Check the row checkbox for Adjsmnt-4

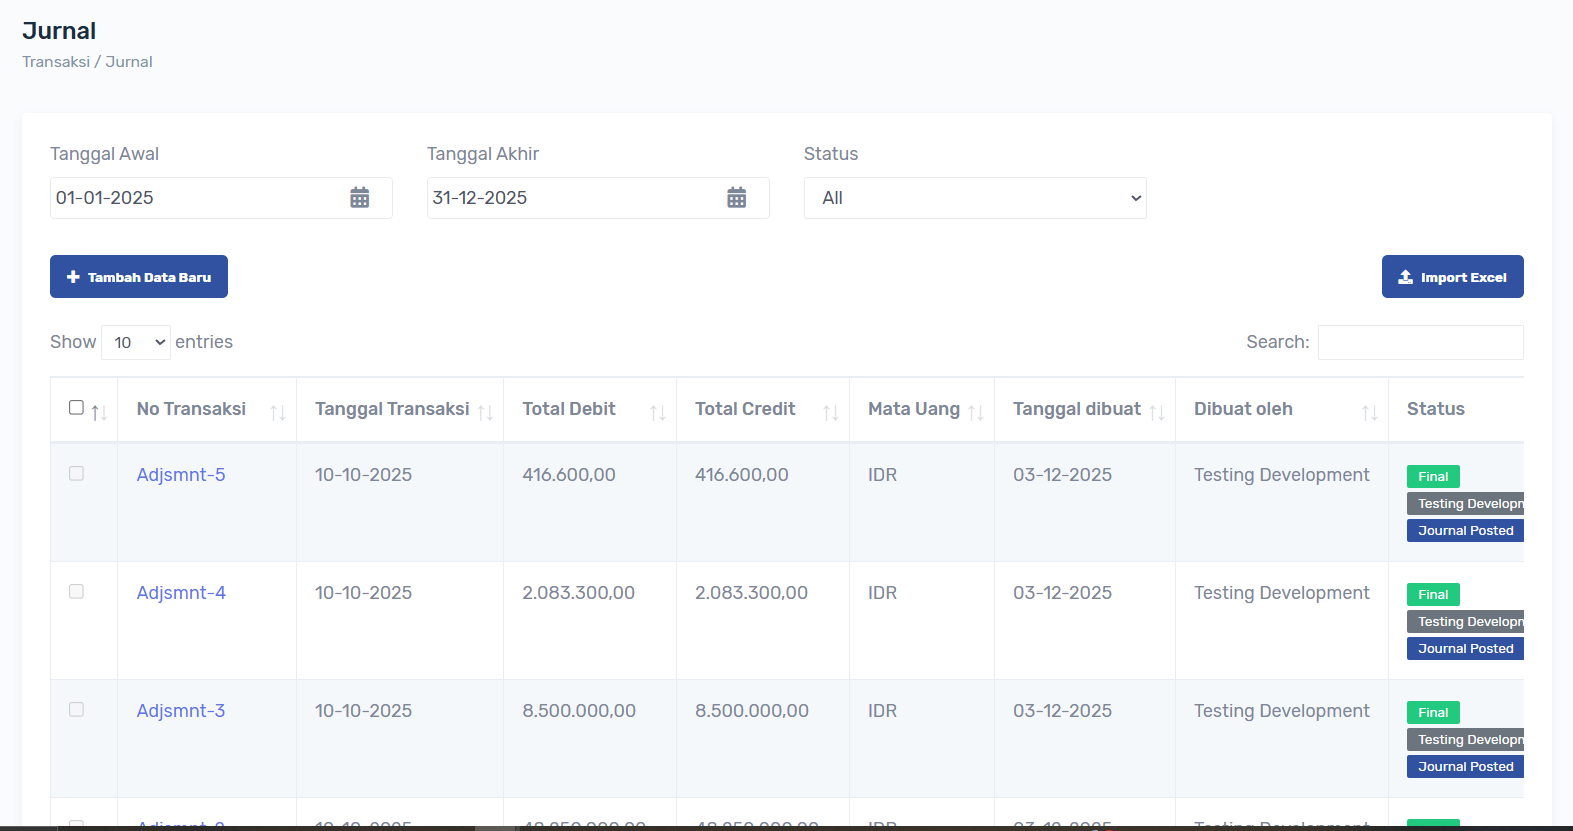click(x=76, y=592)
